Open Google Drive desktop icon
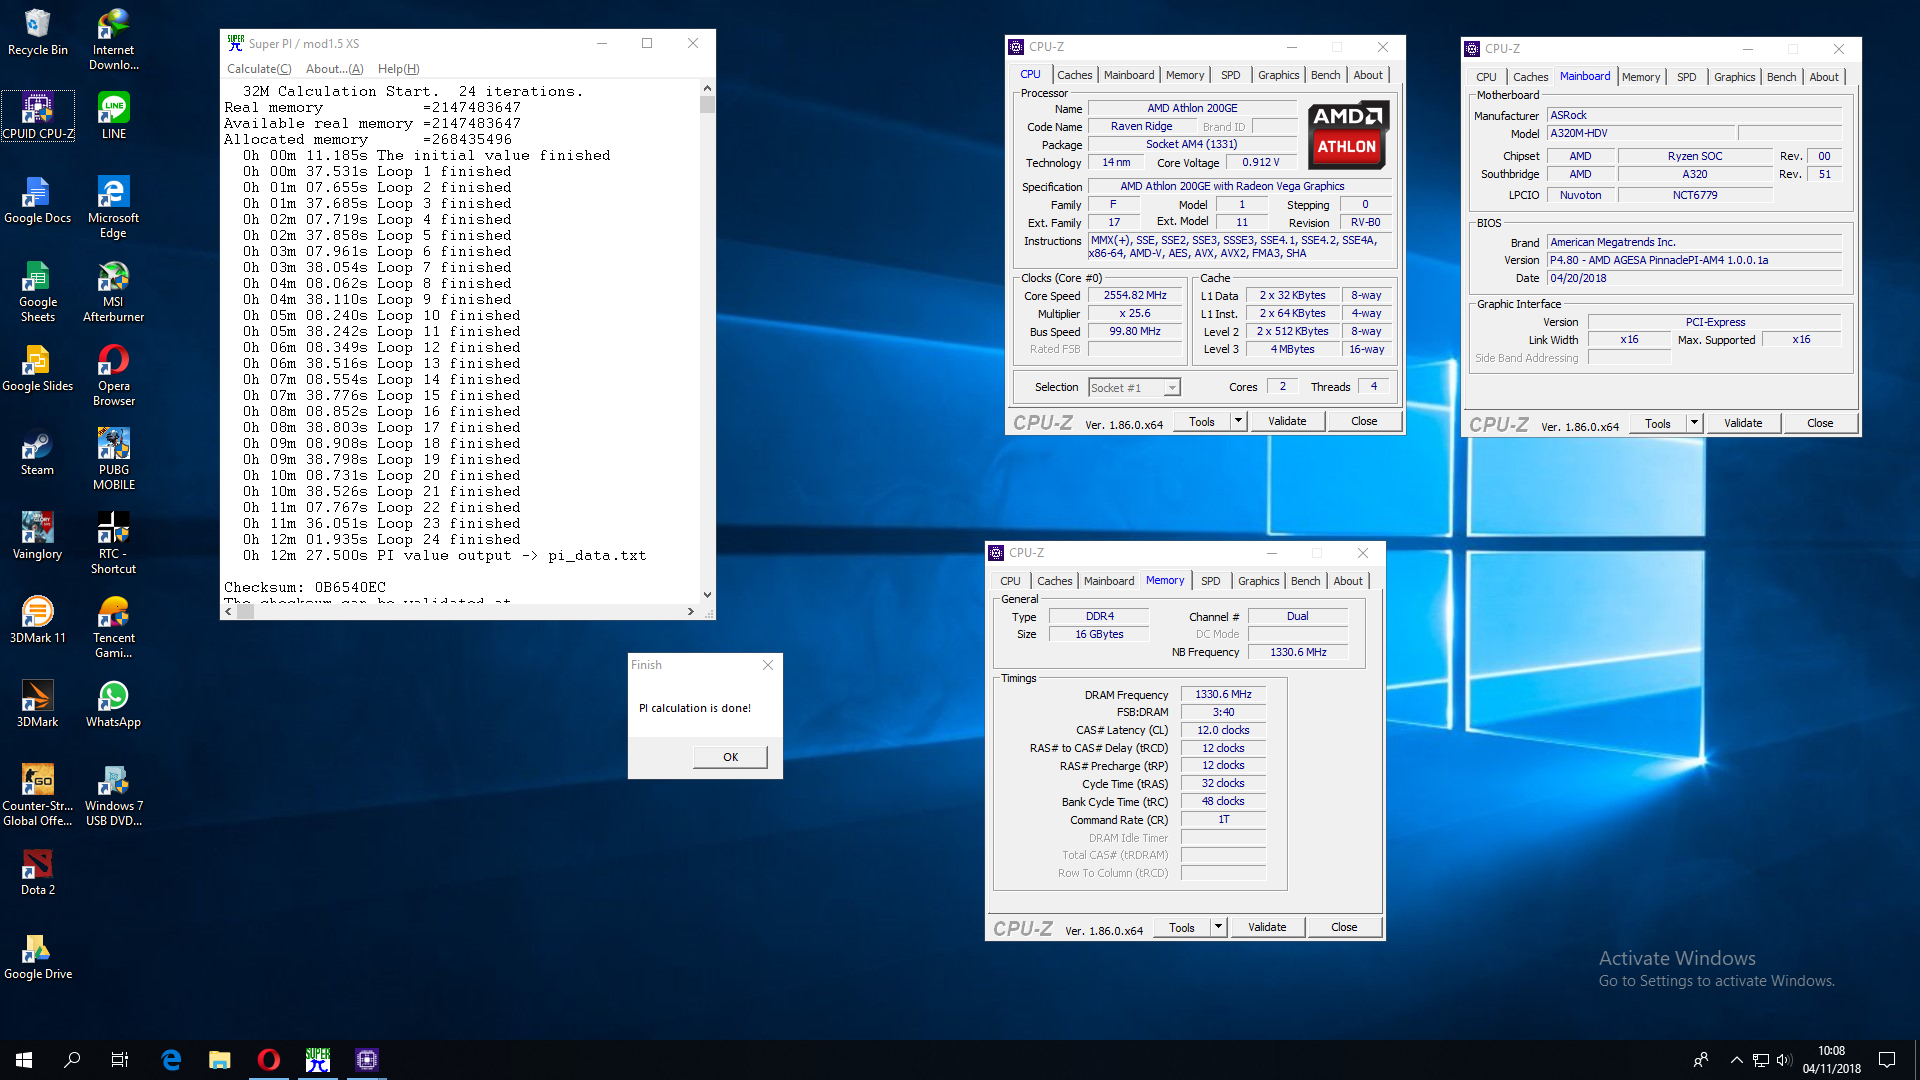The width and height of the screenshot is (1920, 1080). point(38,956)
